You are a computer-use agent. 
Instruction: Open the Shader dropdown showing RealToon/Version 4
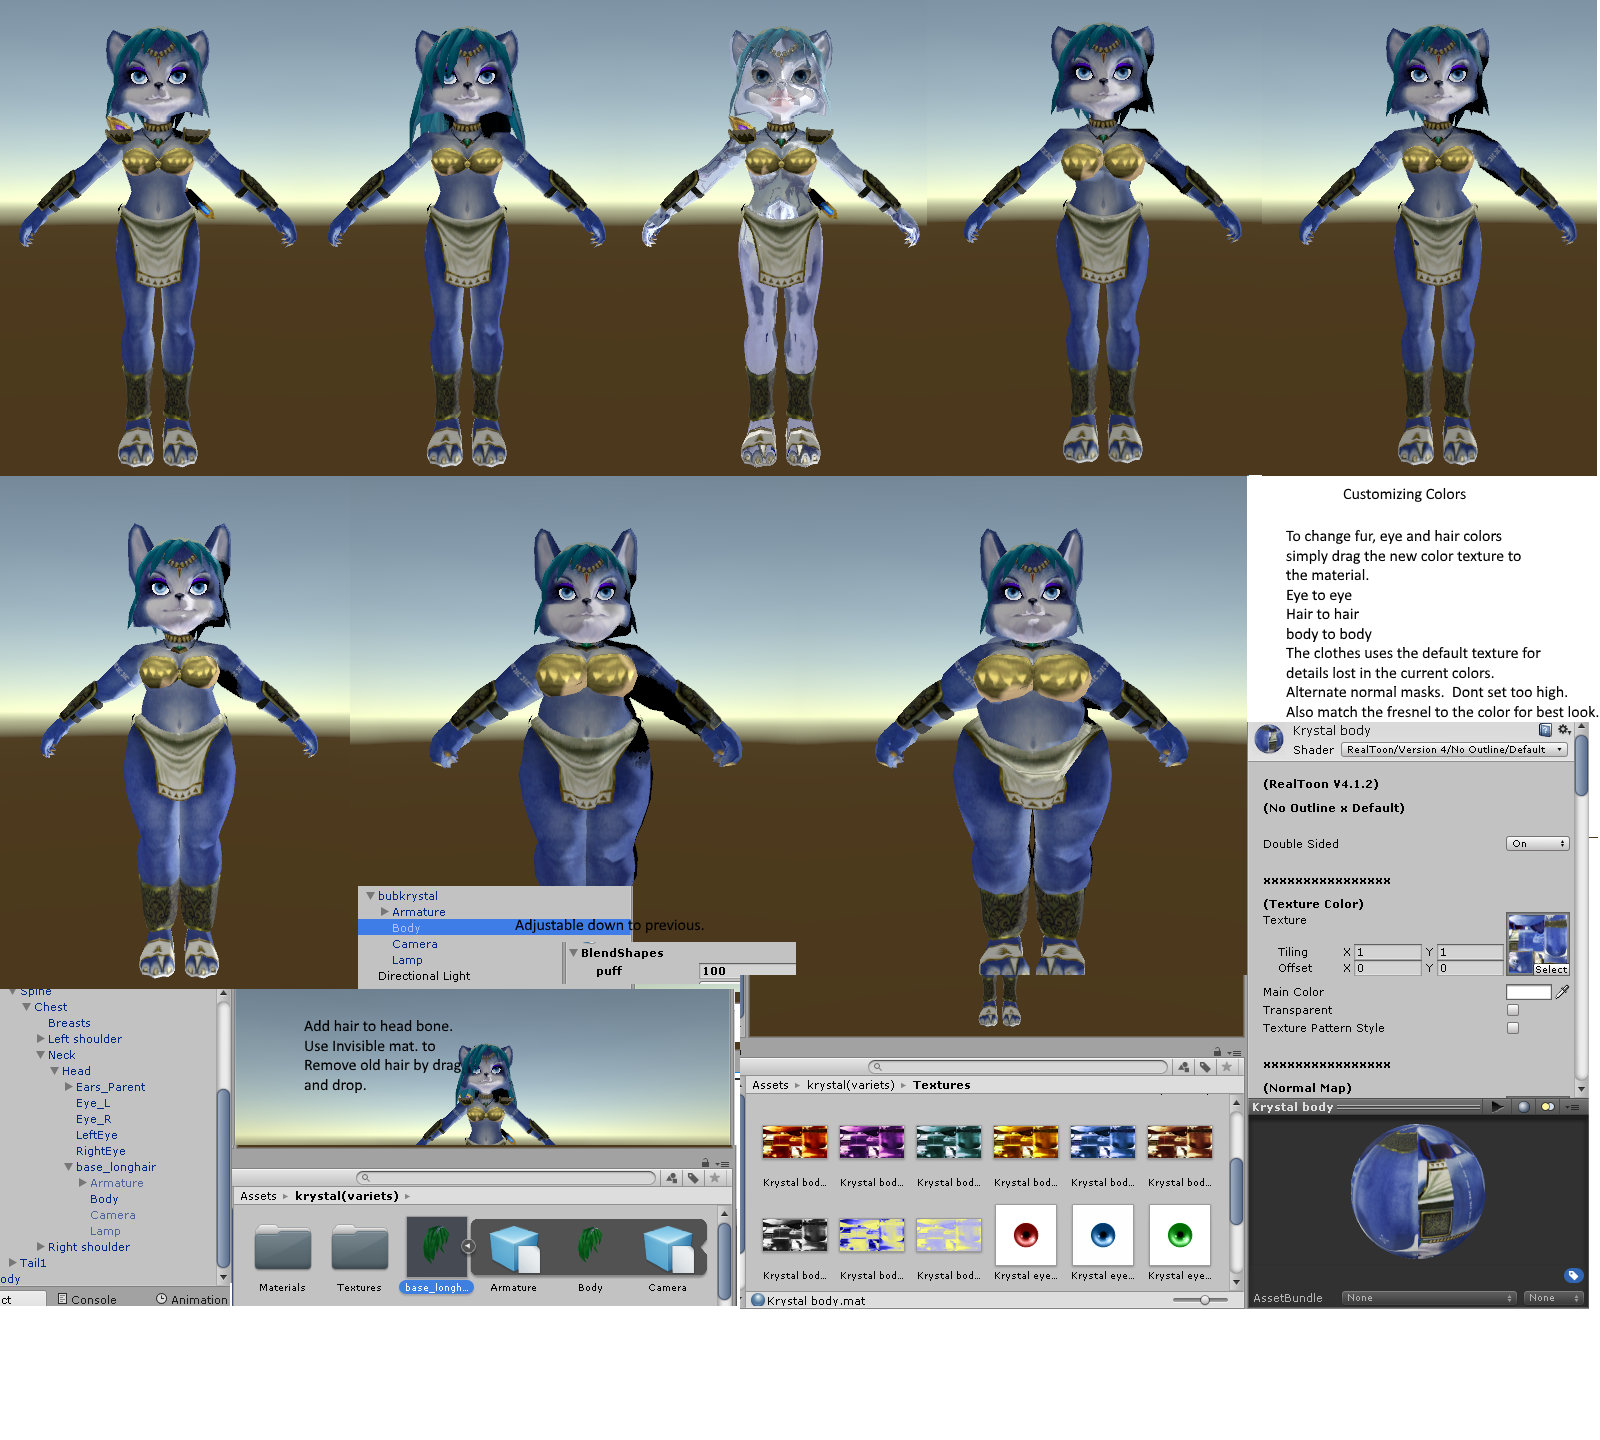1453,749
